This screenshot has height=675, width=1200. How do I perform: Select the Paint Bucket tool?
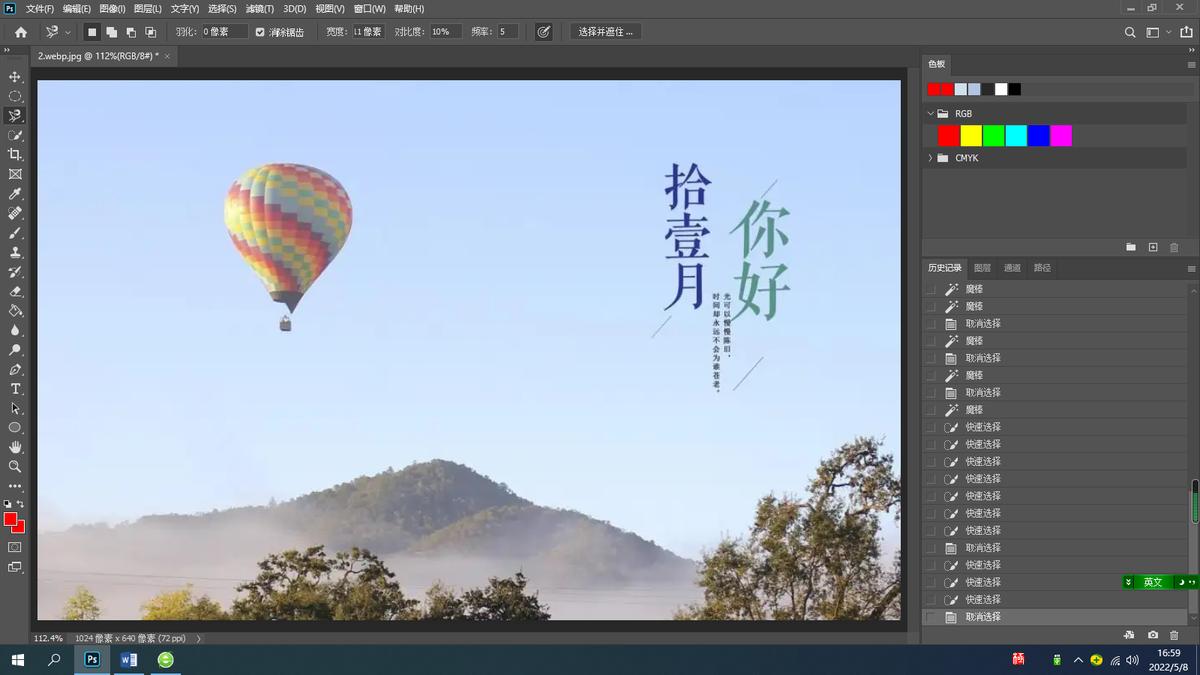(x=15, y=311)
